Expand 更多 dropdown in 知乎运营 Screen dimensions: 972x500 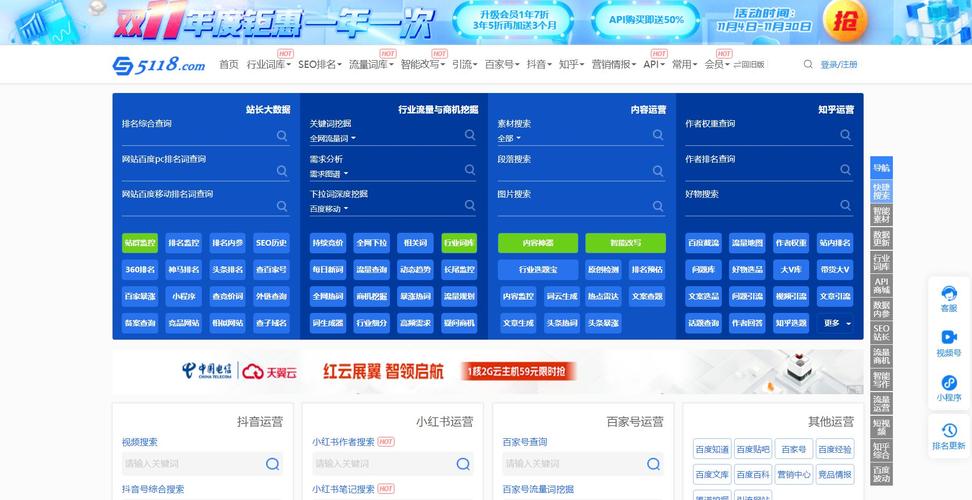point(835,323)
